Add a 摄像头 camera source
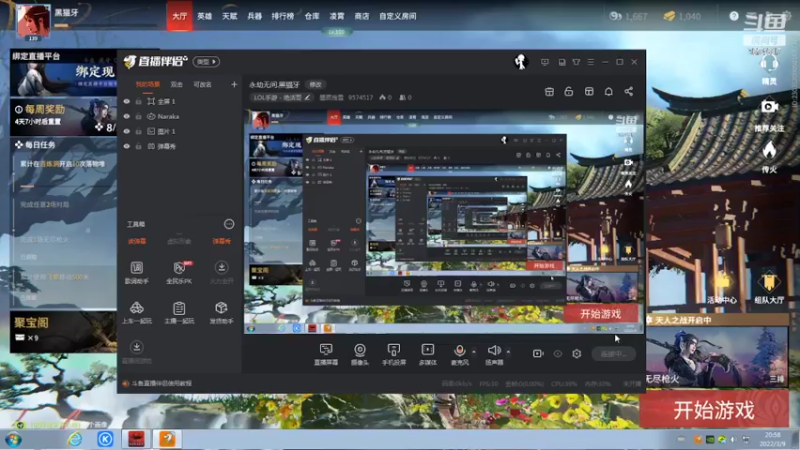The width and height of the screenshot is (800, 450). [x=360, y=354]
